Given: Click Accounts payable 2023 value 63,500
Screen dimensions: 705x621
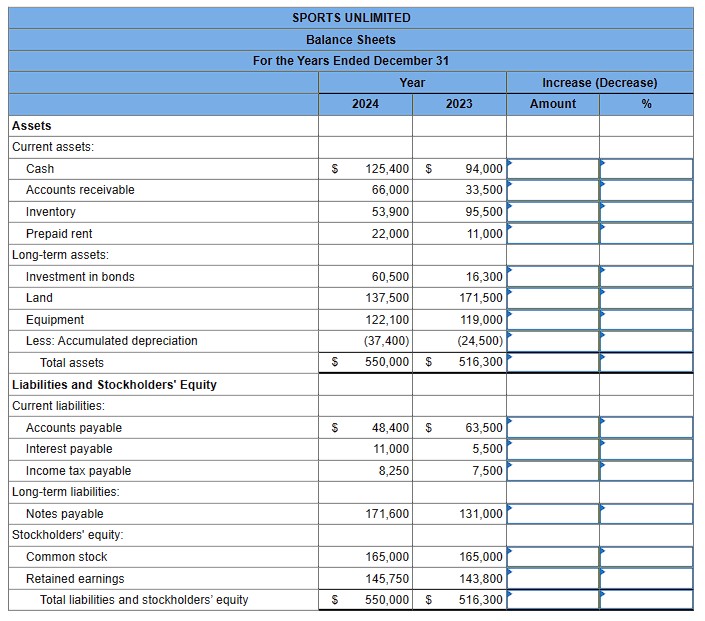Looking at the screenshot, I should tap(484, 428).
